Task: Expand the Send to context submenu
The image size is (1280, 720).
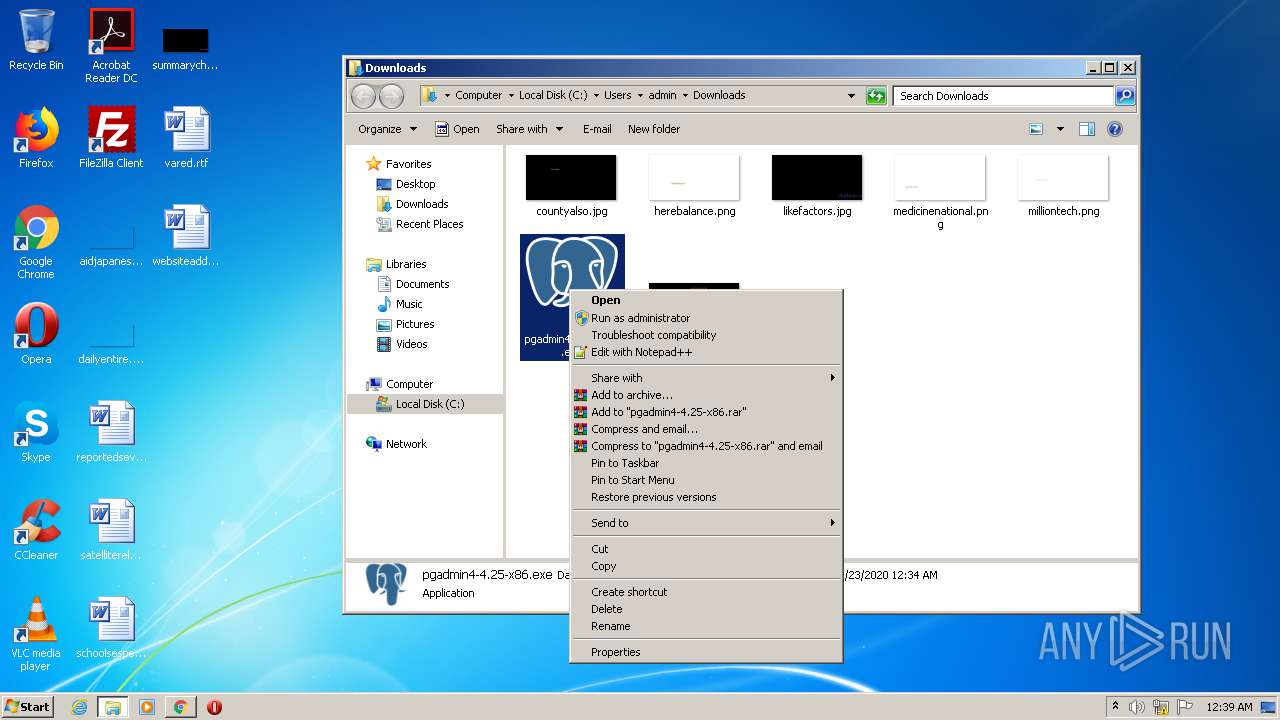Action: pyautogui.click(x=706, y=523)
